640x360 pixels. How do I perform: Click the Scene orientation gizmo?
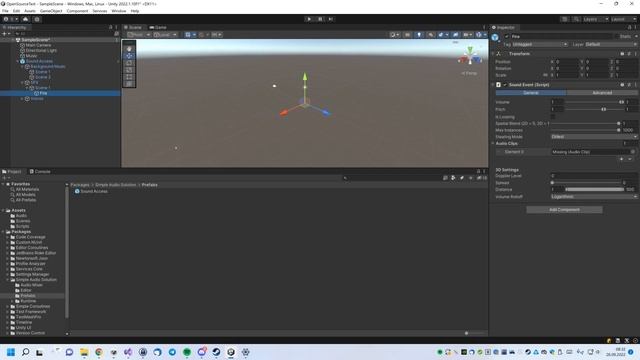[470, 57]
